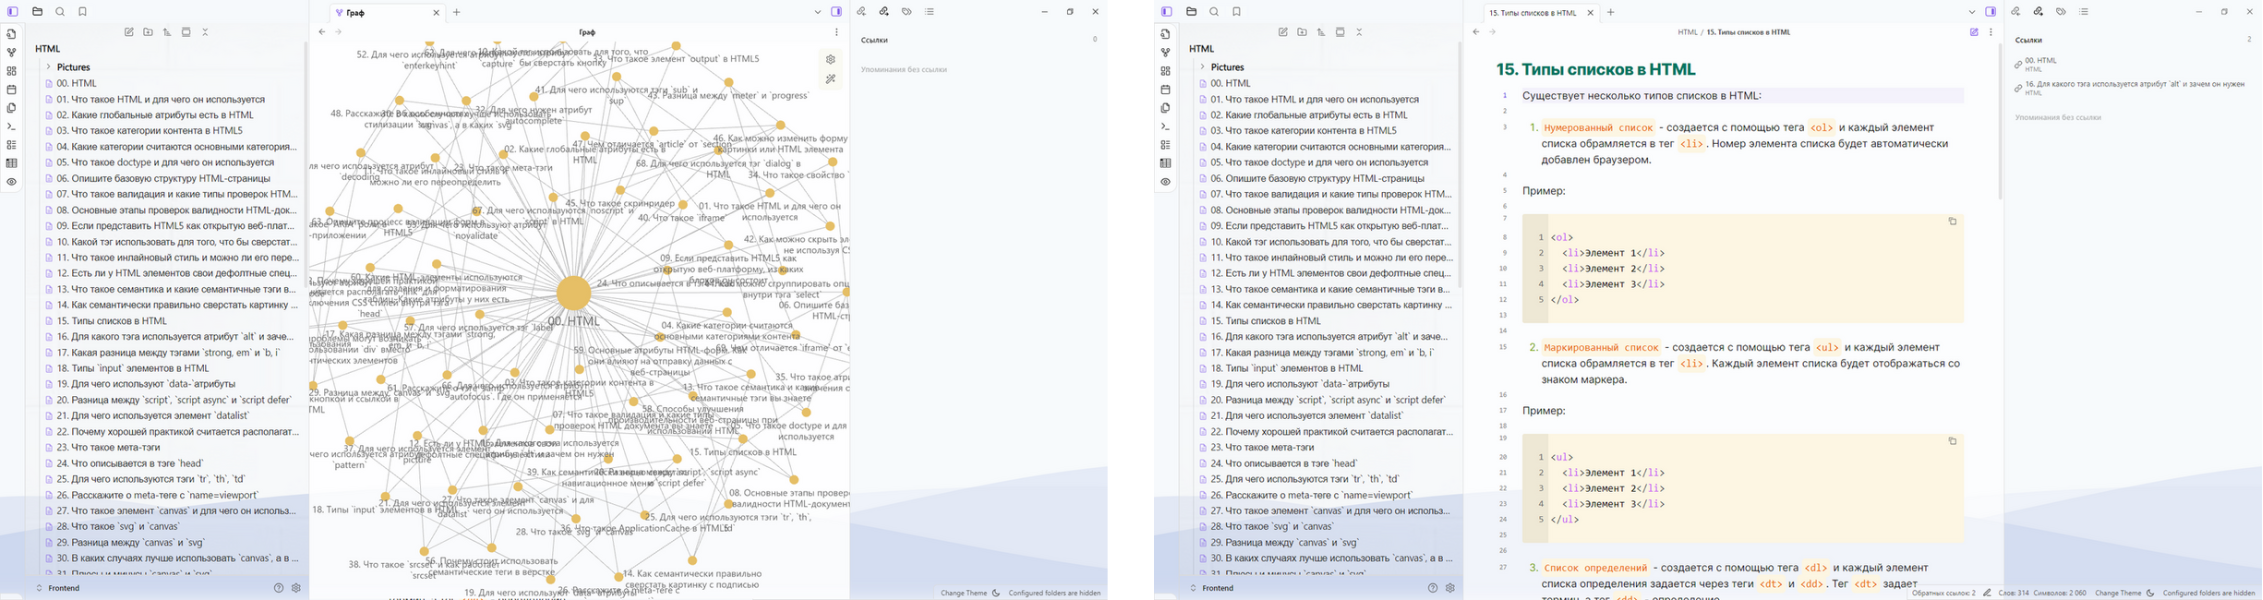Viewport: 2263px width, 600px height.
Task: Open daily note ribbon icon in left window
Action: (x=11, y=90)
